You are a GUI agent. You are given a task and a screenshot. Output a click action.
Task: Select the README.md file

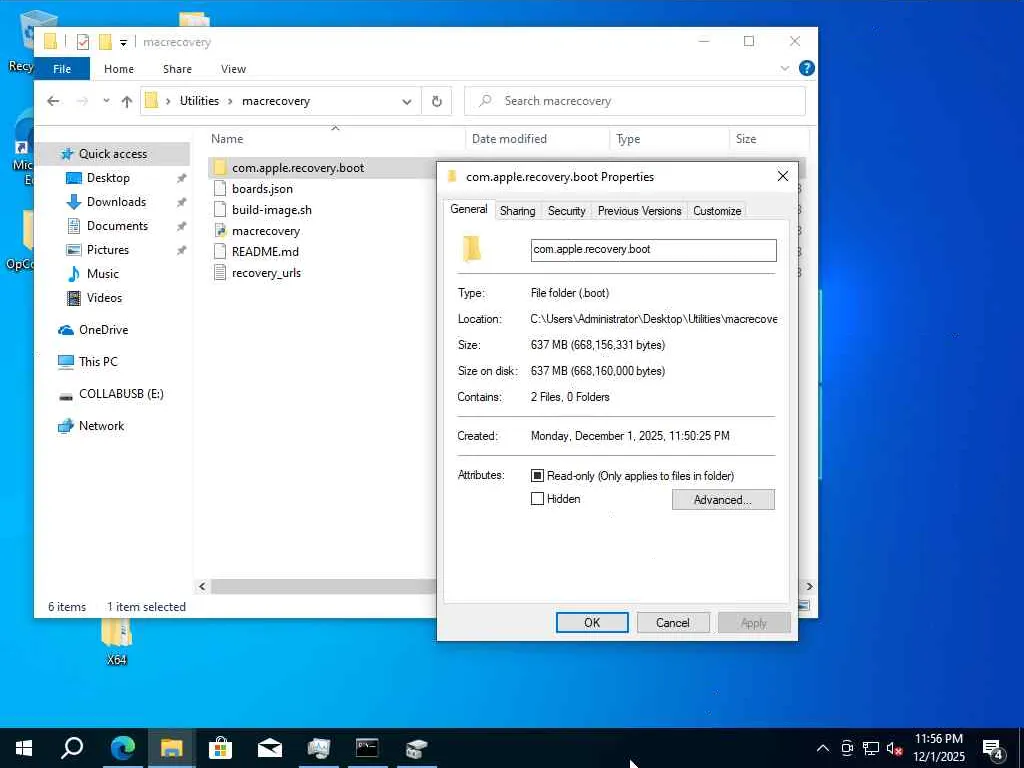tap(265, 251)
